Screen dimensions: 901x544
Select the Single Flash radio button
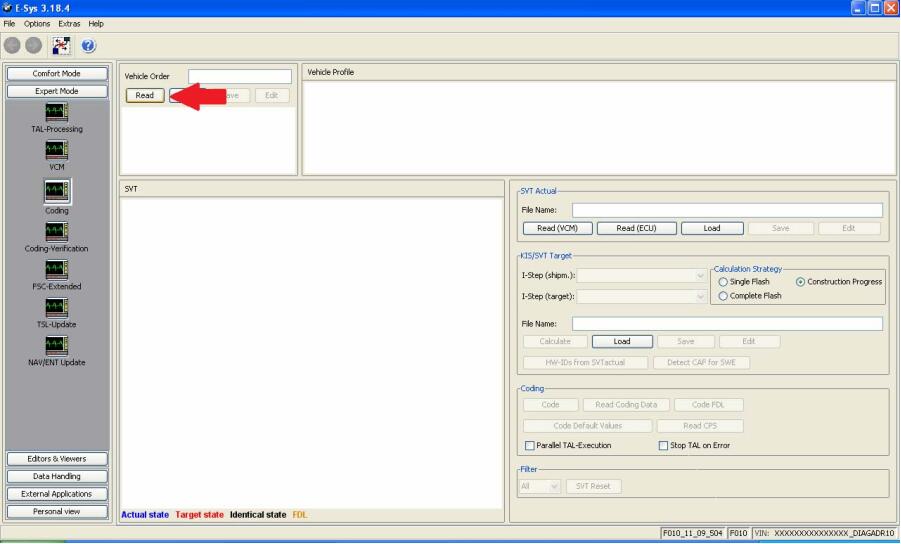(723, 282)
